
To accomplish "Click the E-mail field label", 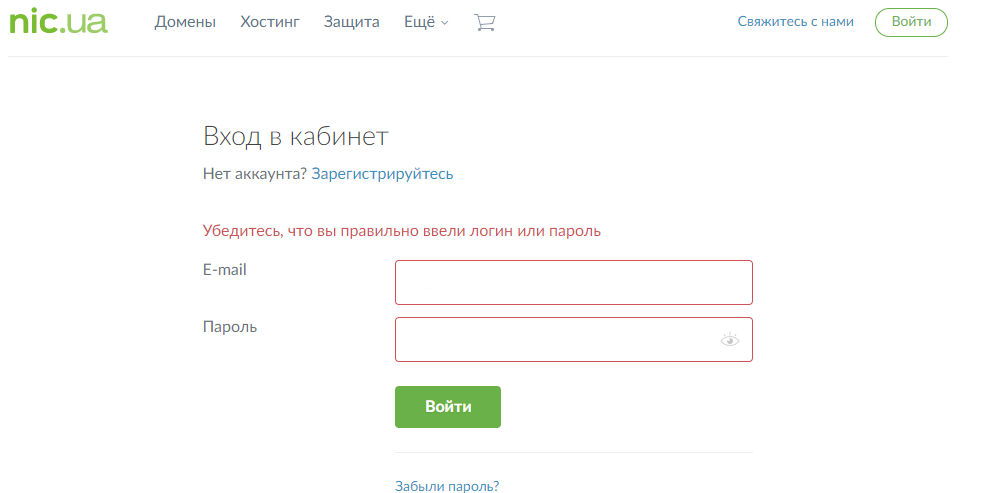I will [x=225, y=270].
